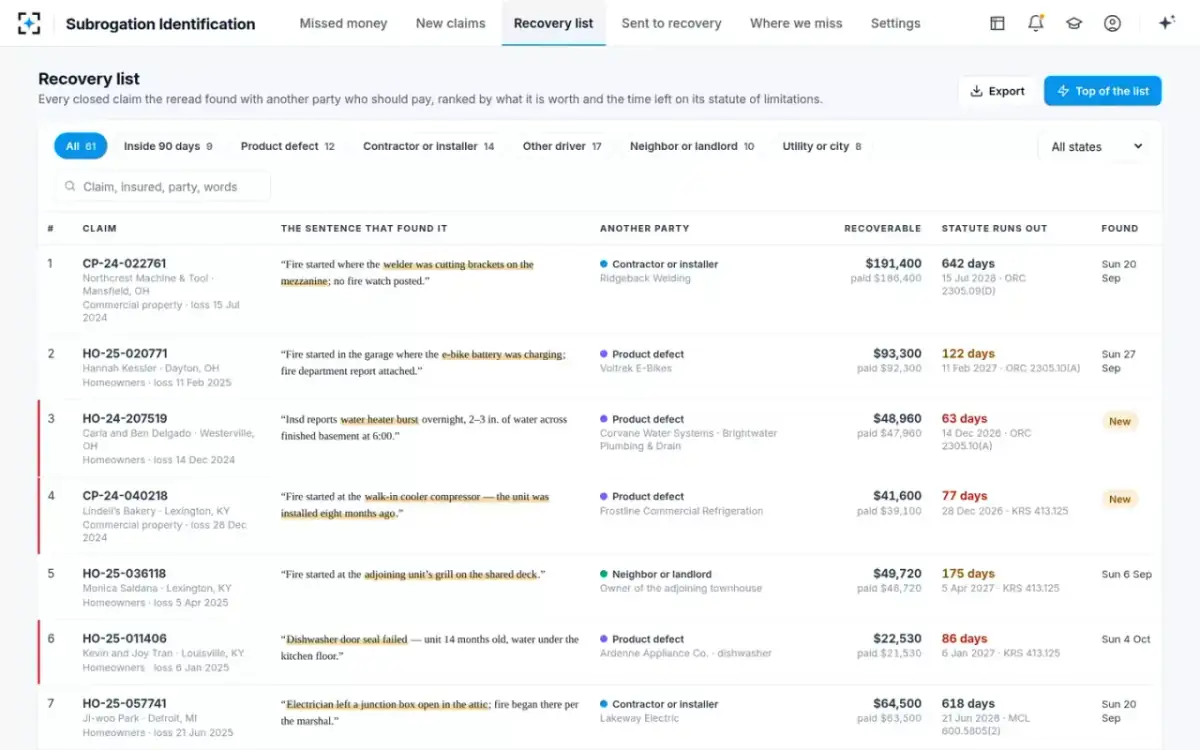
Task: Filter by Neighbor or landlord chip
Action: click(692, 146)
